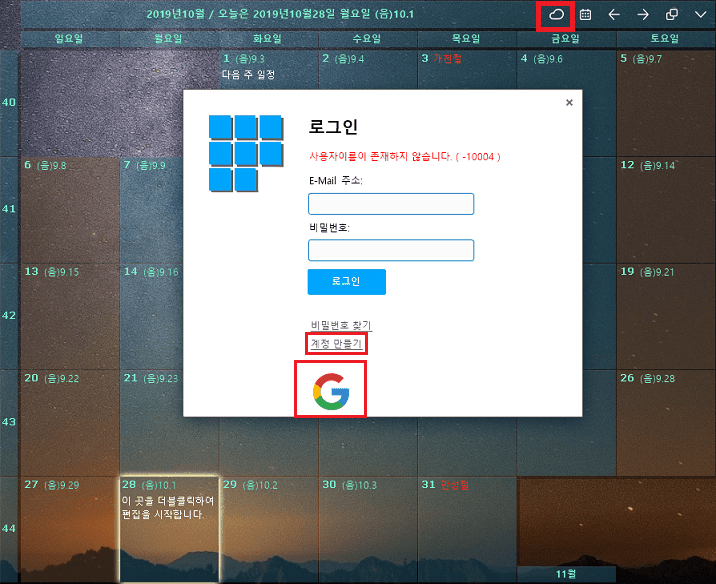Select the 수요일 column header
Screen dimensions: 716x584
click(x=367, y=39)
